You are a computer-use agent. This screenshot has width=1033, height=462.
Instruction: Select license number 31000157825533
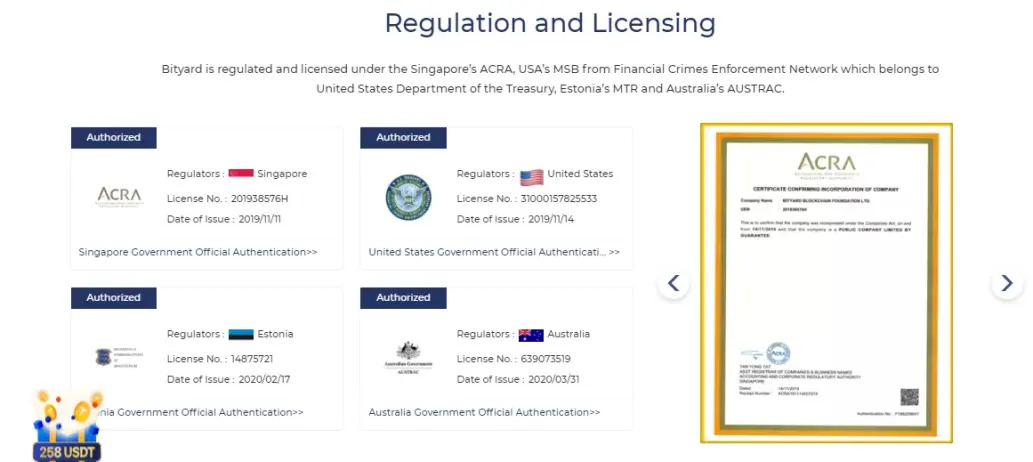tap(559, 198)
